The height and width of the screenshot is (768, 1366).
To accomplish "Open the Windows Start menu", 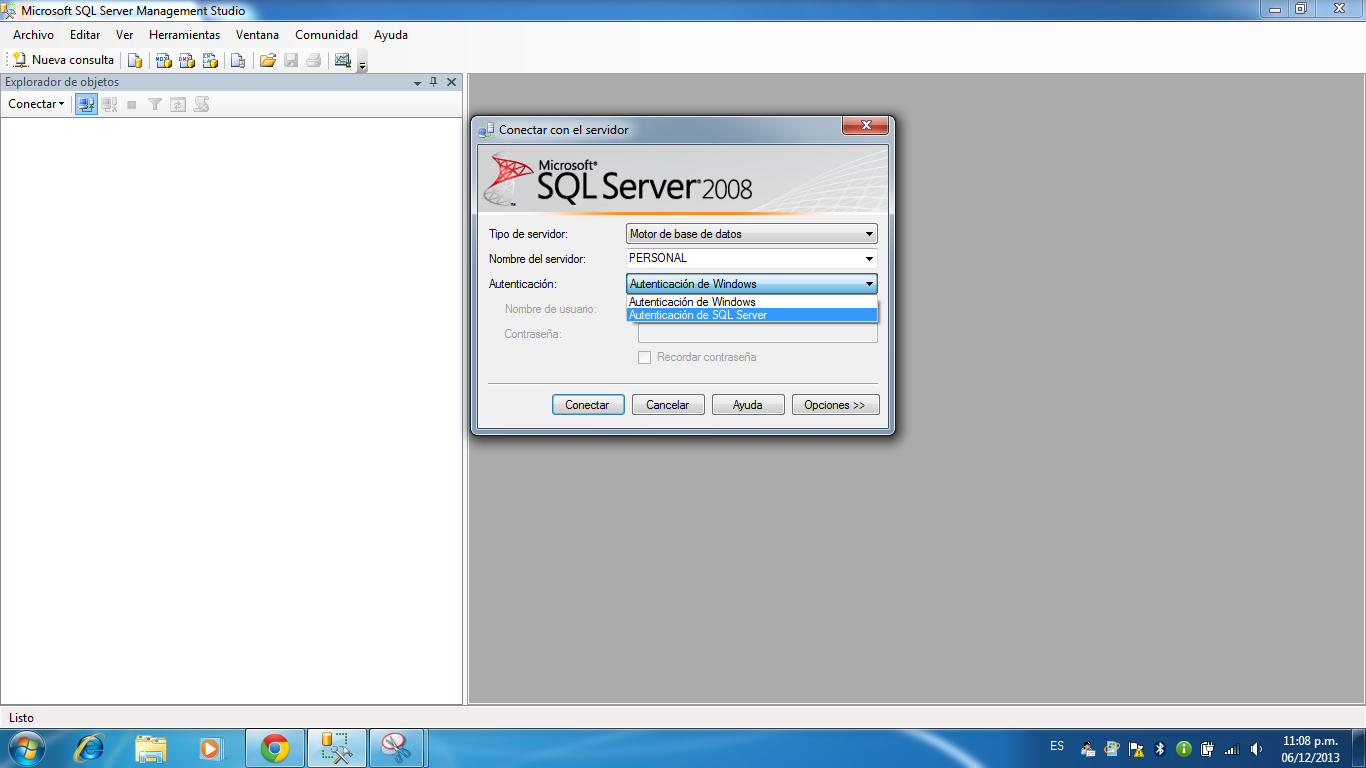I will pos(25,748).
